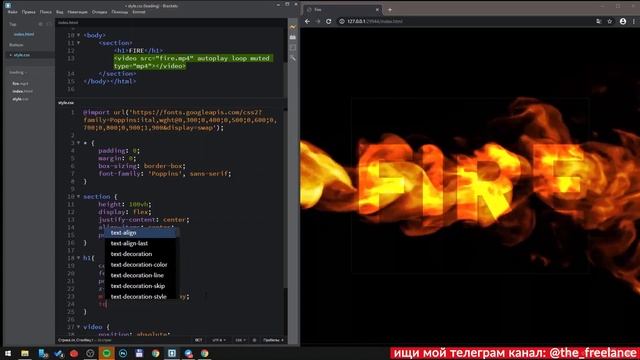The width and height of the screenshot is (640, 360).
Task: Click the site information icon in address bar
Action: (x=342, y=21)
